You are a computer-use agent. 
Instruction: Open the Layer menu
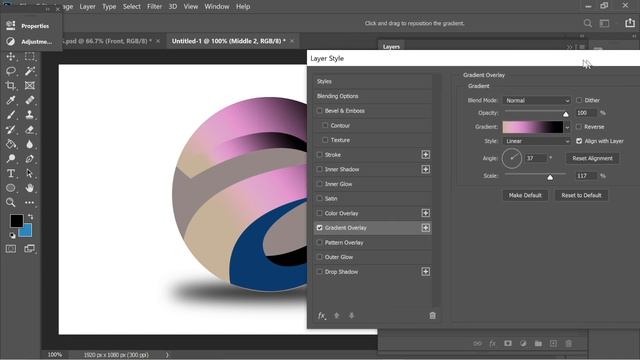click(87, 7)
